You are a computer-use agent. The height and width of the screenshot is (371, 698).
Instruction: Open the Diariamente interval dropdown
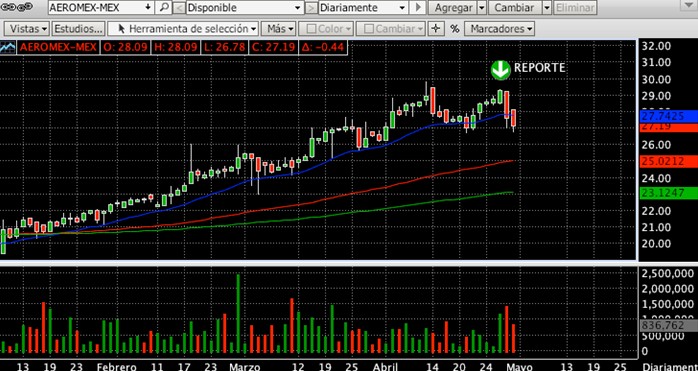point(363,8)
